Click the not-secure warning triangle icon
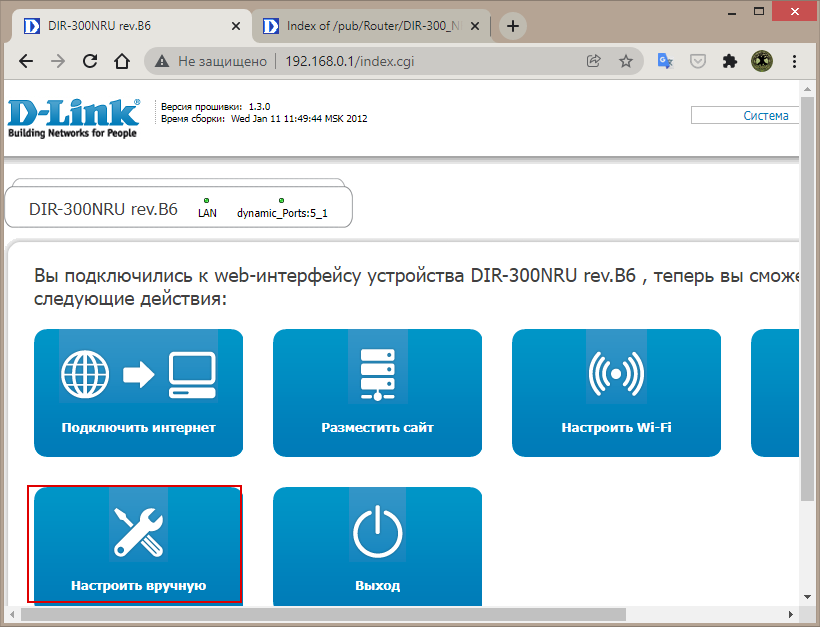This screenshot has width=820, height=627. point(162,61)
